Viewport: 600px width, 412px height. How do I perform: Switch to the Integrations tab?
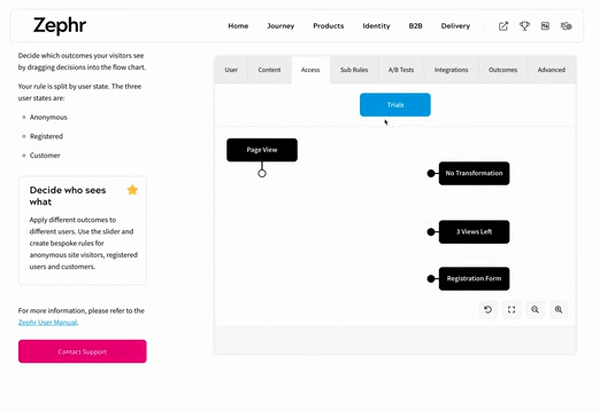click(x=451, y=70)
